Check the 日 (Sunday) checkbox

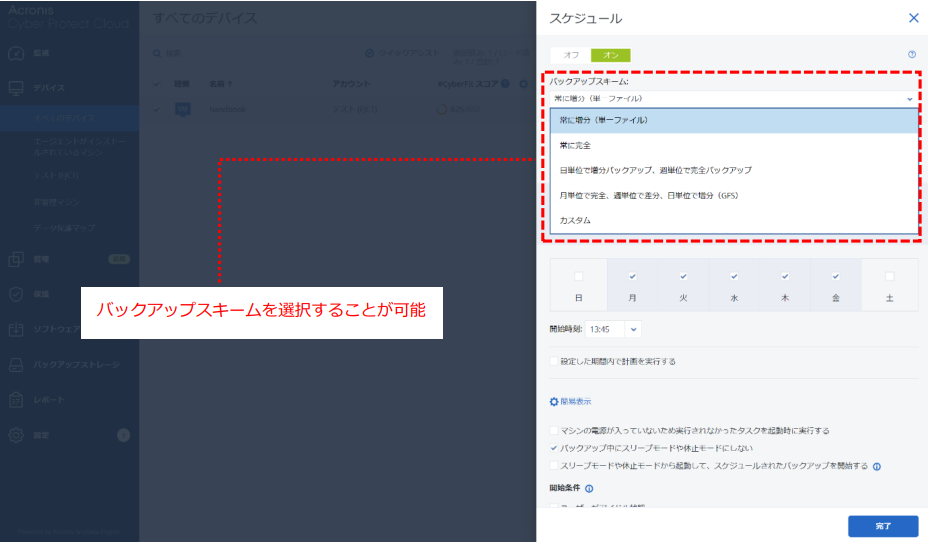[x=578, y=277]
